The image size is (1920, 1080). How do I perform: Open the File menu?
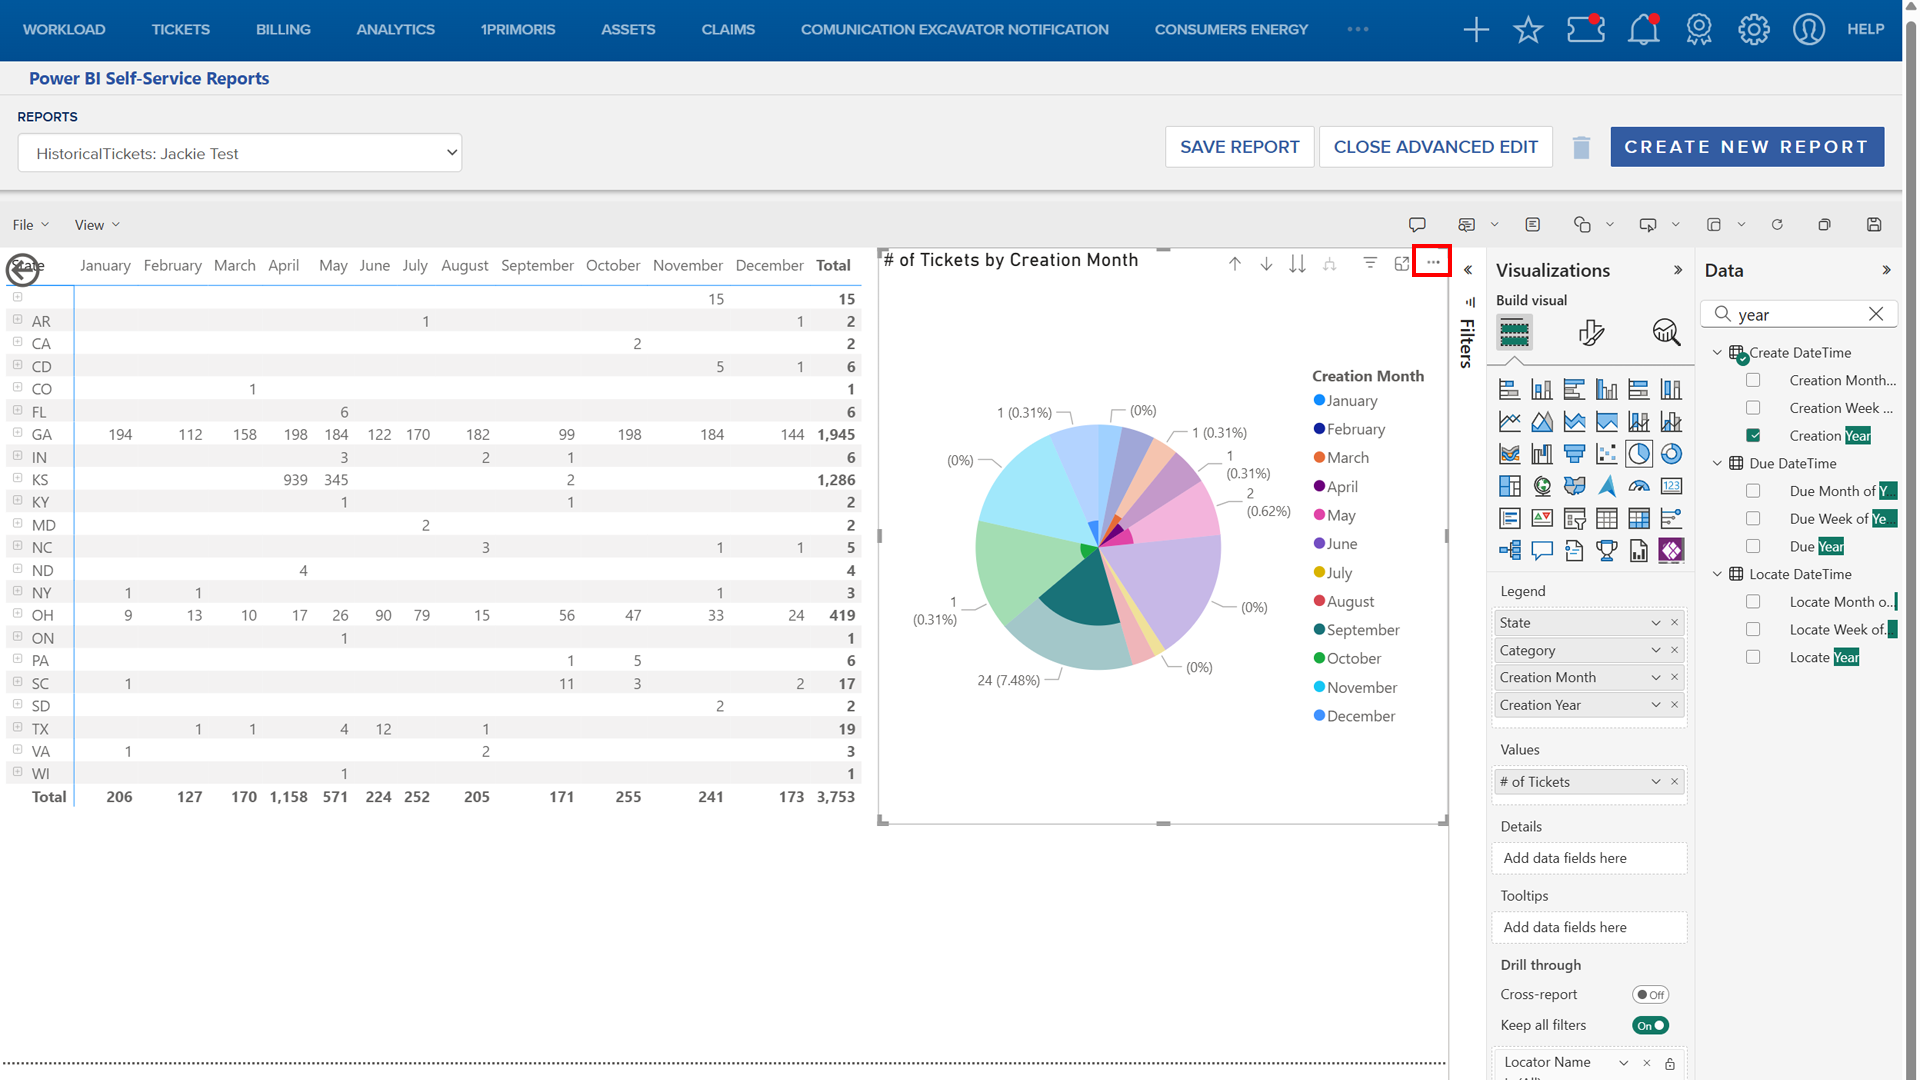(30, 225)
